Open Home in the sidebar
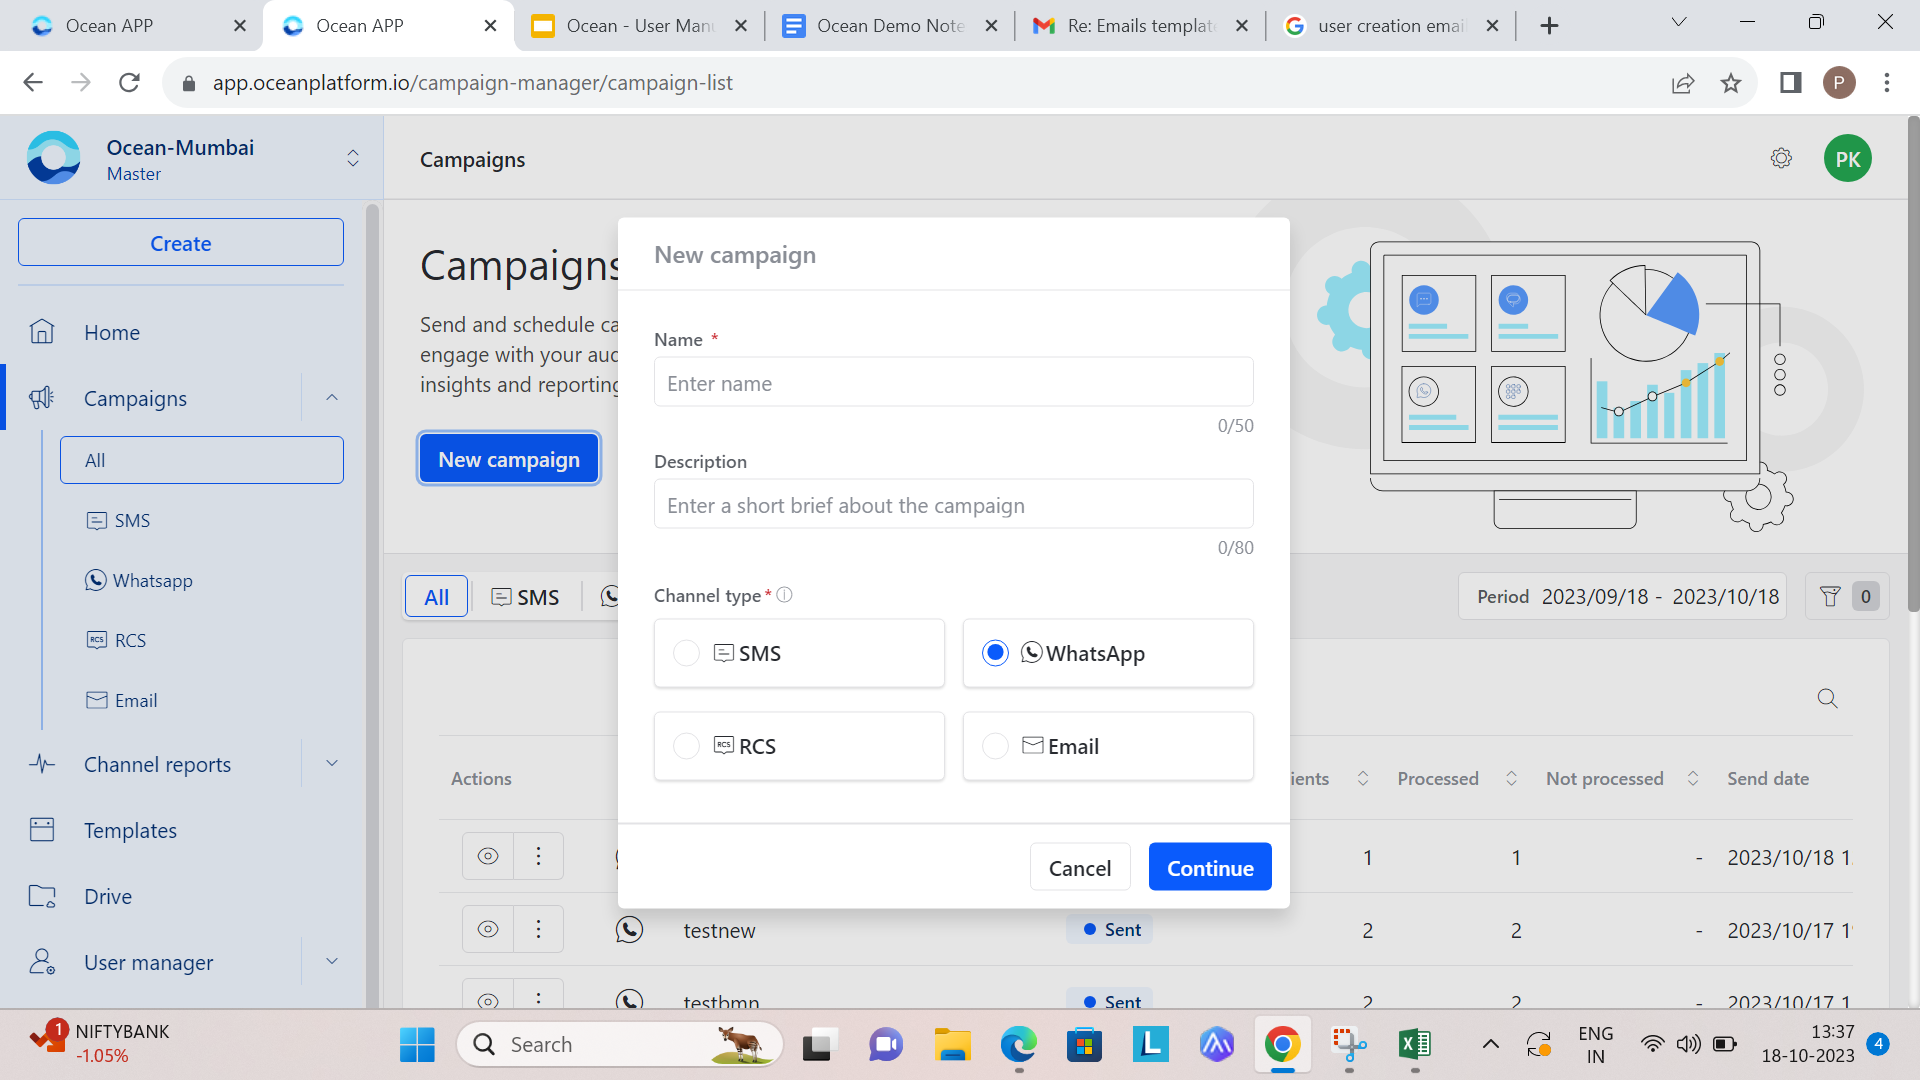The height and width of the screenshot is (1080, 1920). click(x=112, y=332)
